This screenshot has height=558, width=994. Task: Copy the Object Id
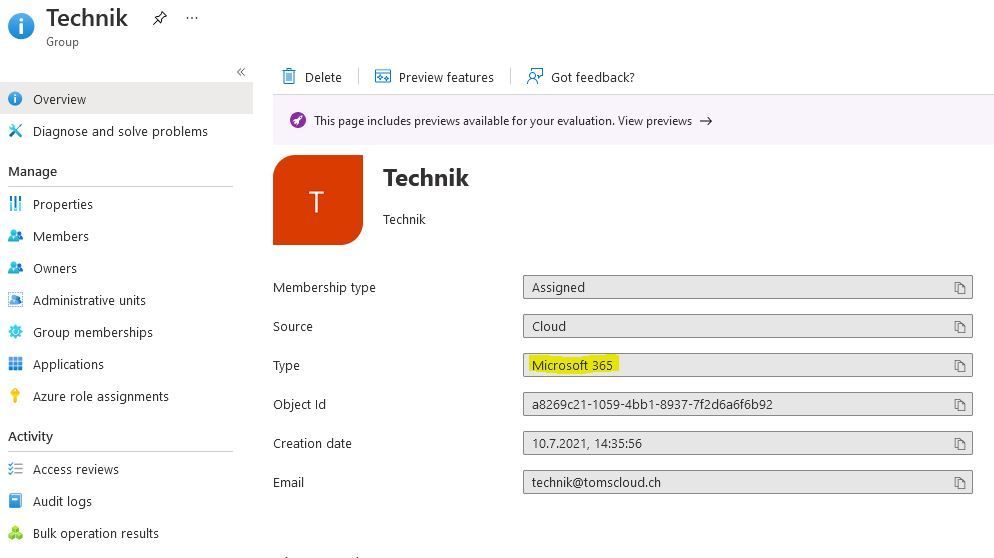coord(960,405)
